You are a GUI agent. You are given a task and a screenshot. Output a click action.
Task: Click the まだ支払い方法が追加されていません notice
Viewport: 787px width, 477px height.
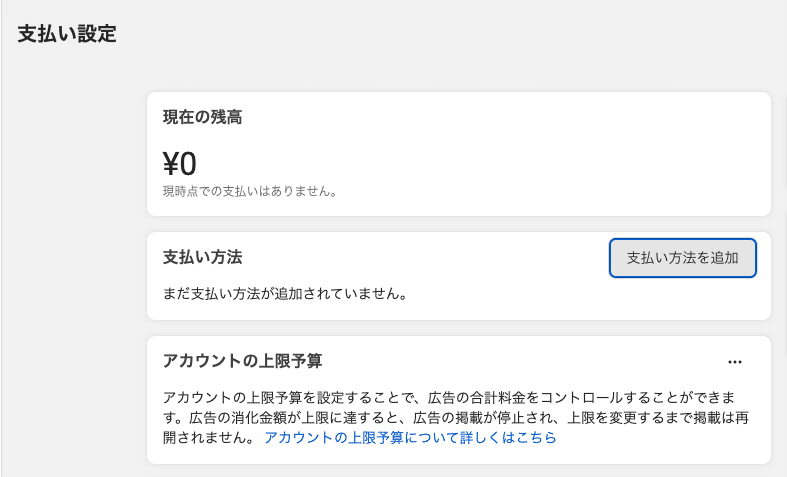tap(285, 294)
